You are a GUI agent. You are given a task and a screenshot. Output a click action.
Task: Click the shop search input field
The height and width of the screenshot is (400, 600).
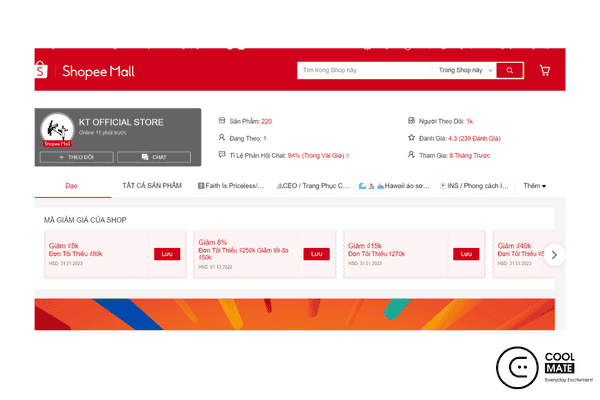pos(364,71)
